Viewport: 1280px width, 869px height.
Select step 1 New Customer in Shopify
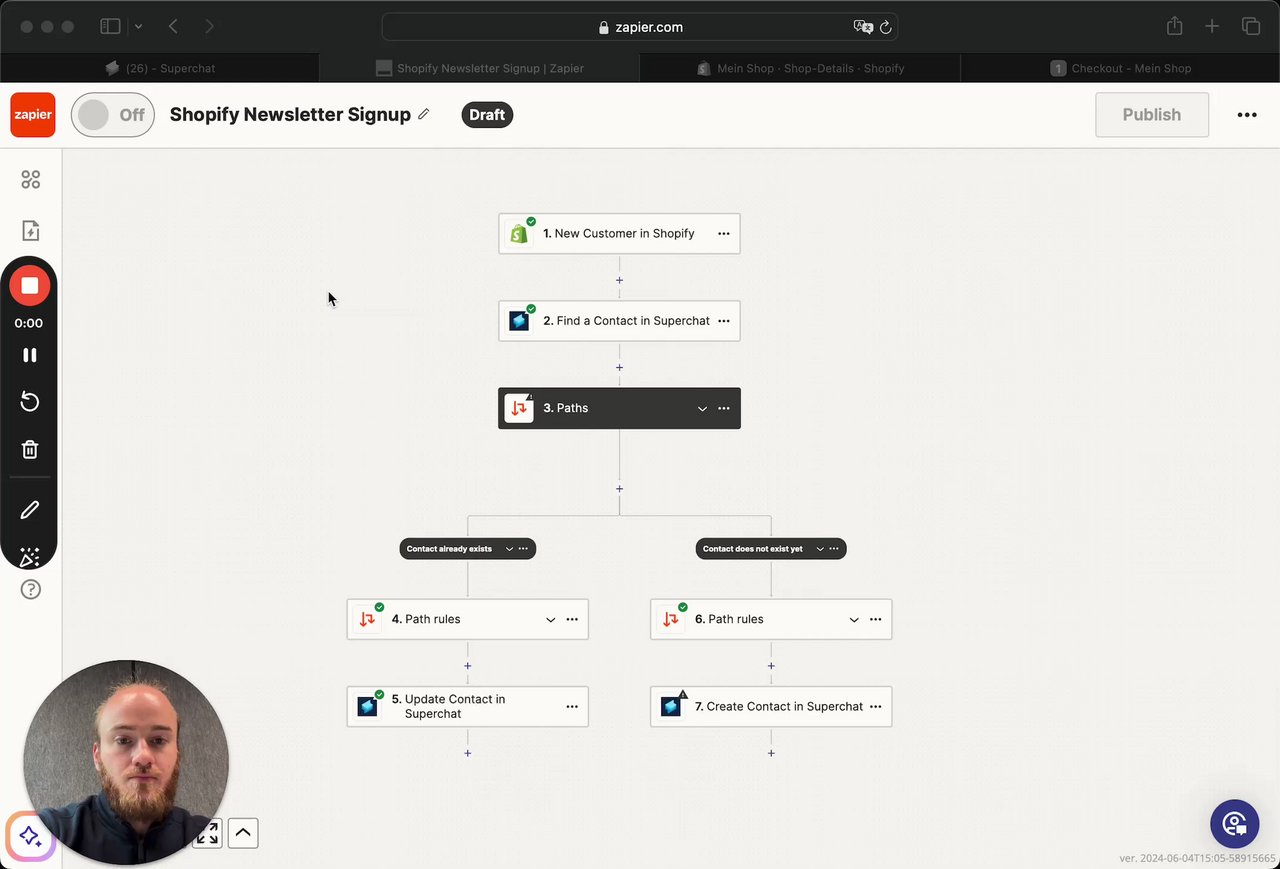620,233
